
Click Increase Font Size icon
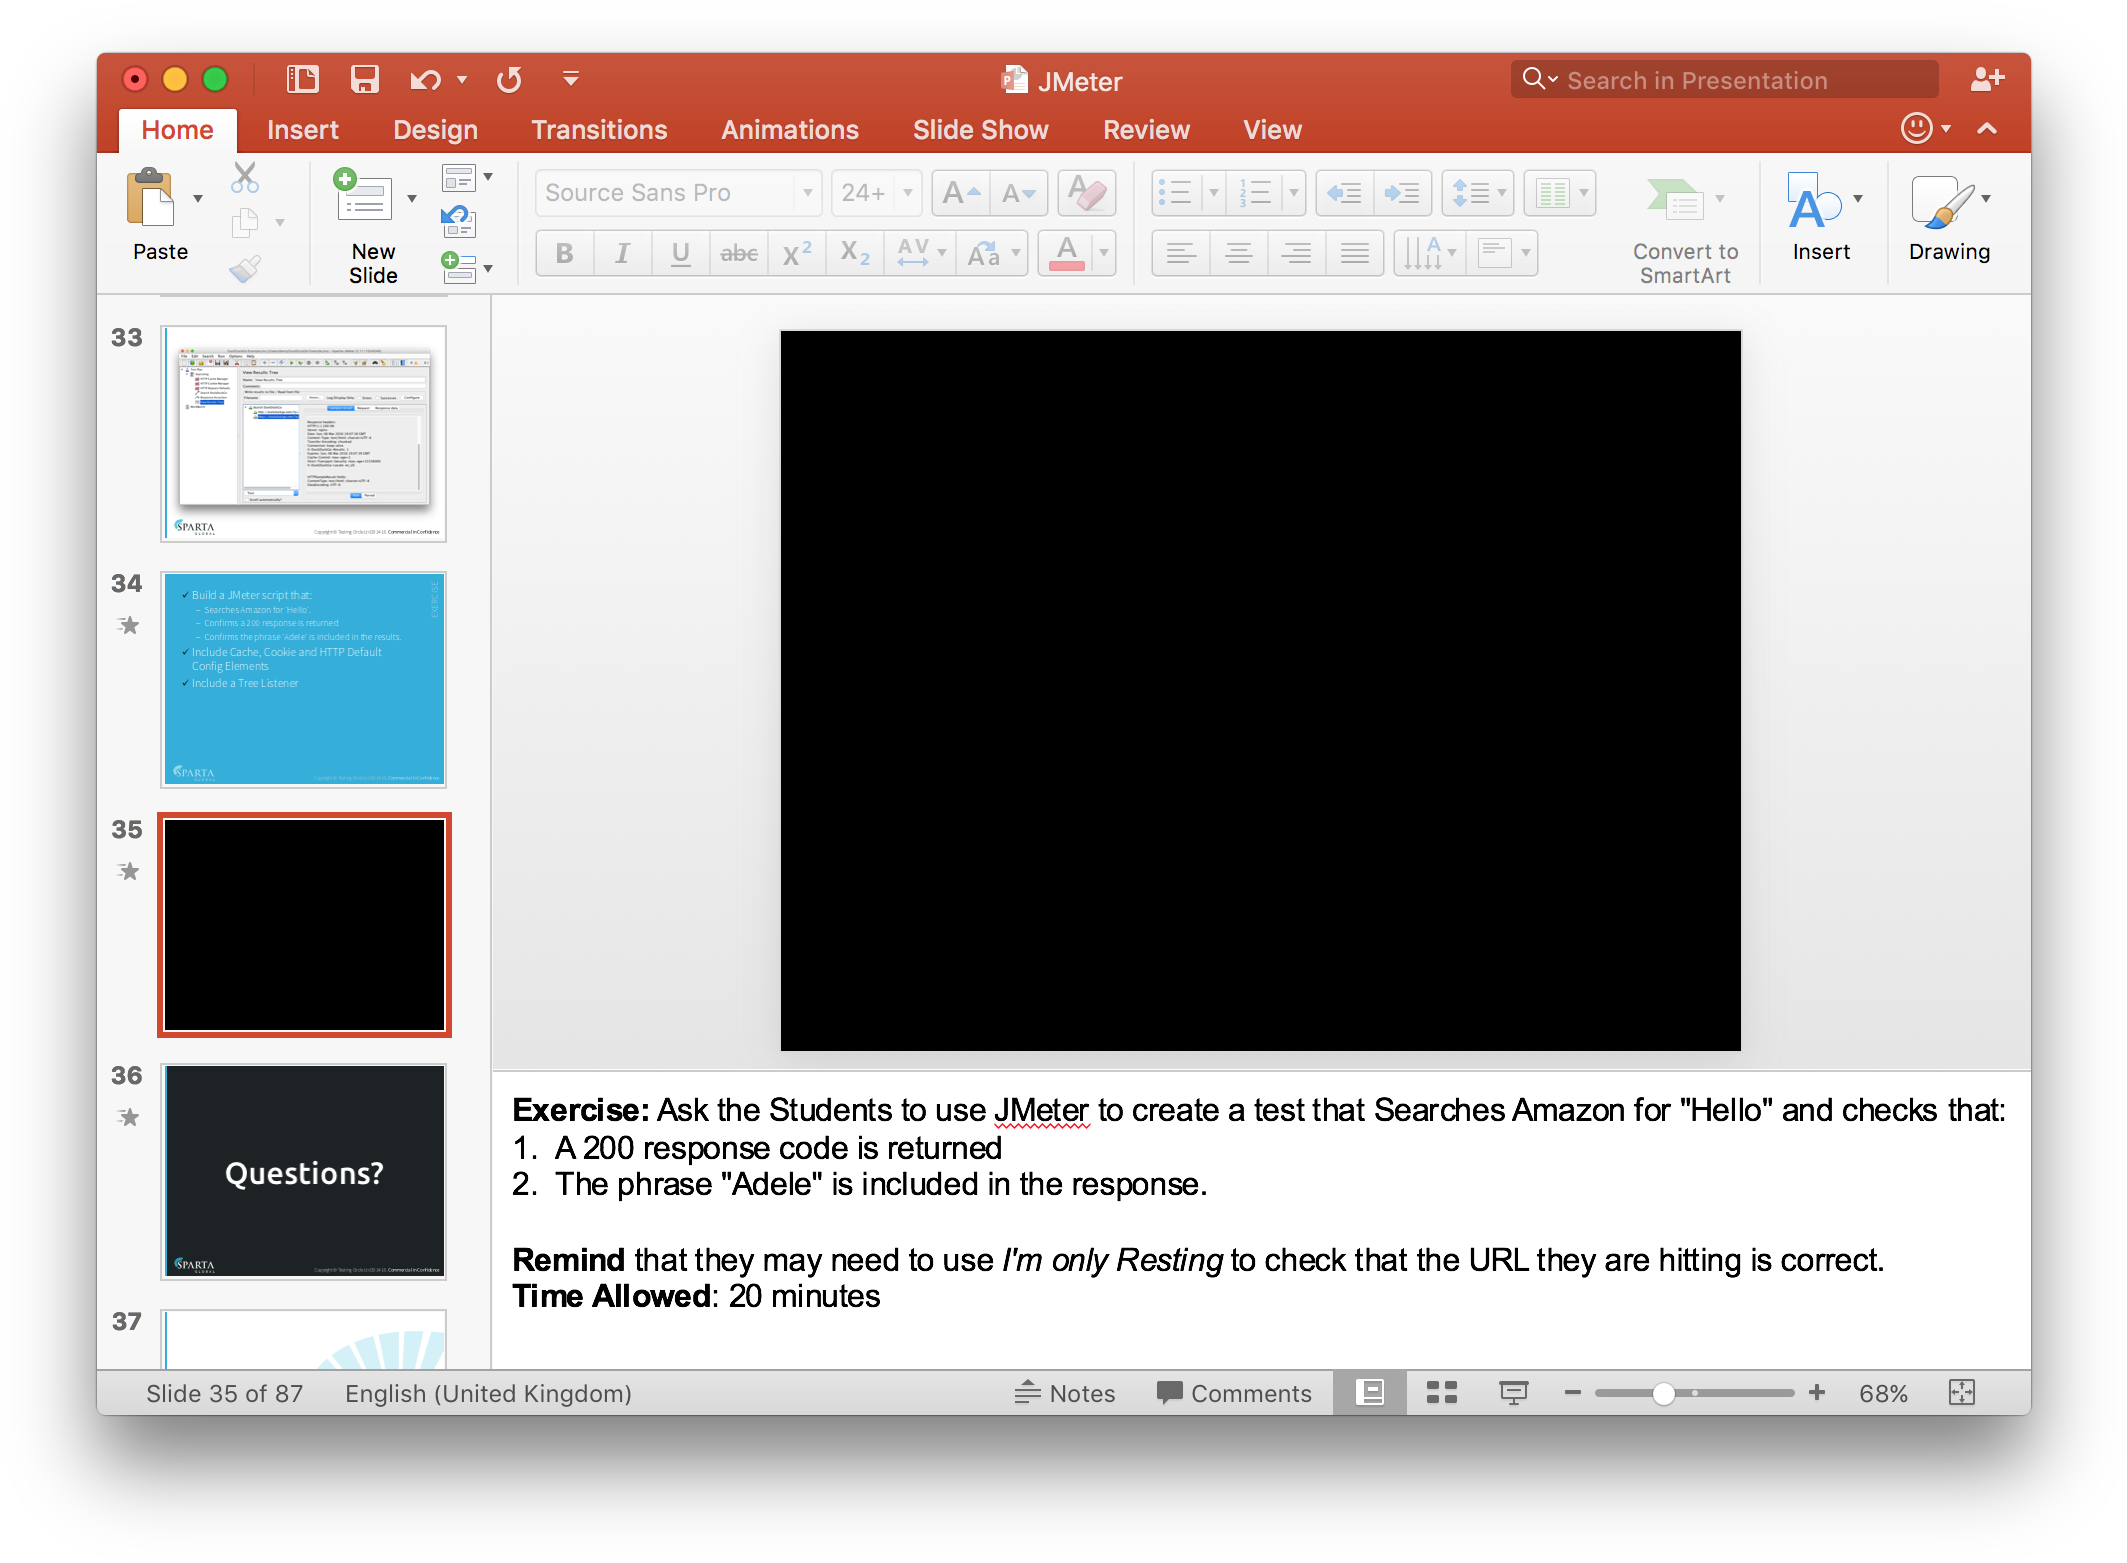click(x=961, y=192)
